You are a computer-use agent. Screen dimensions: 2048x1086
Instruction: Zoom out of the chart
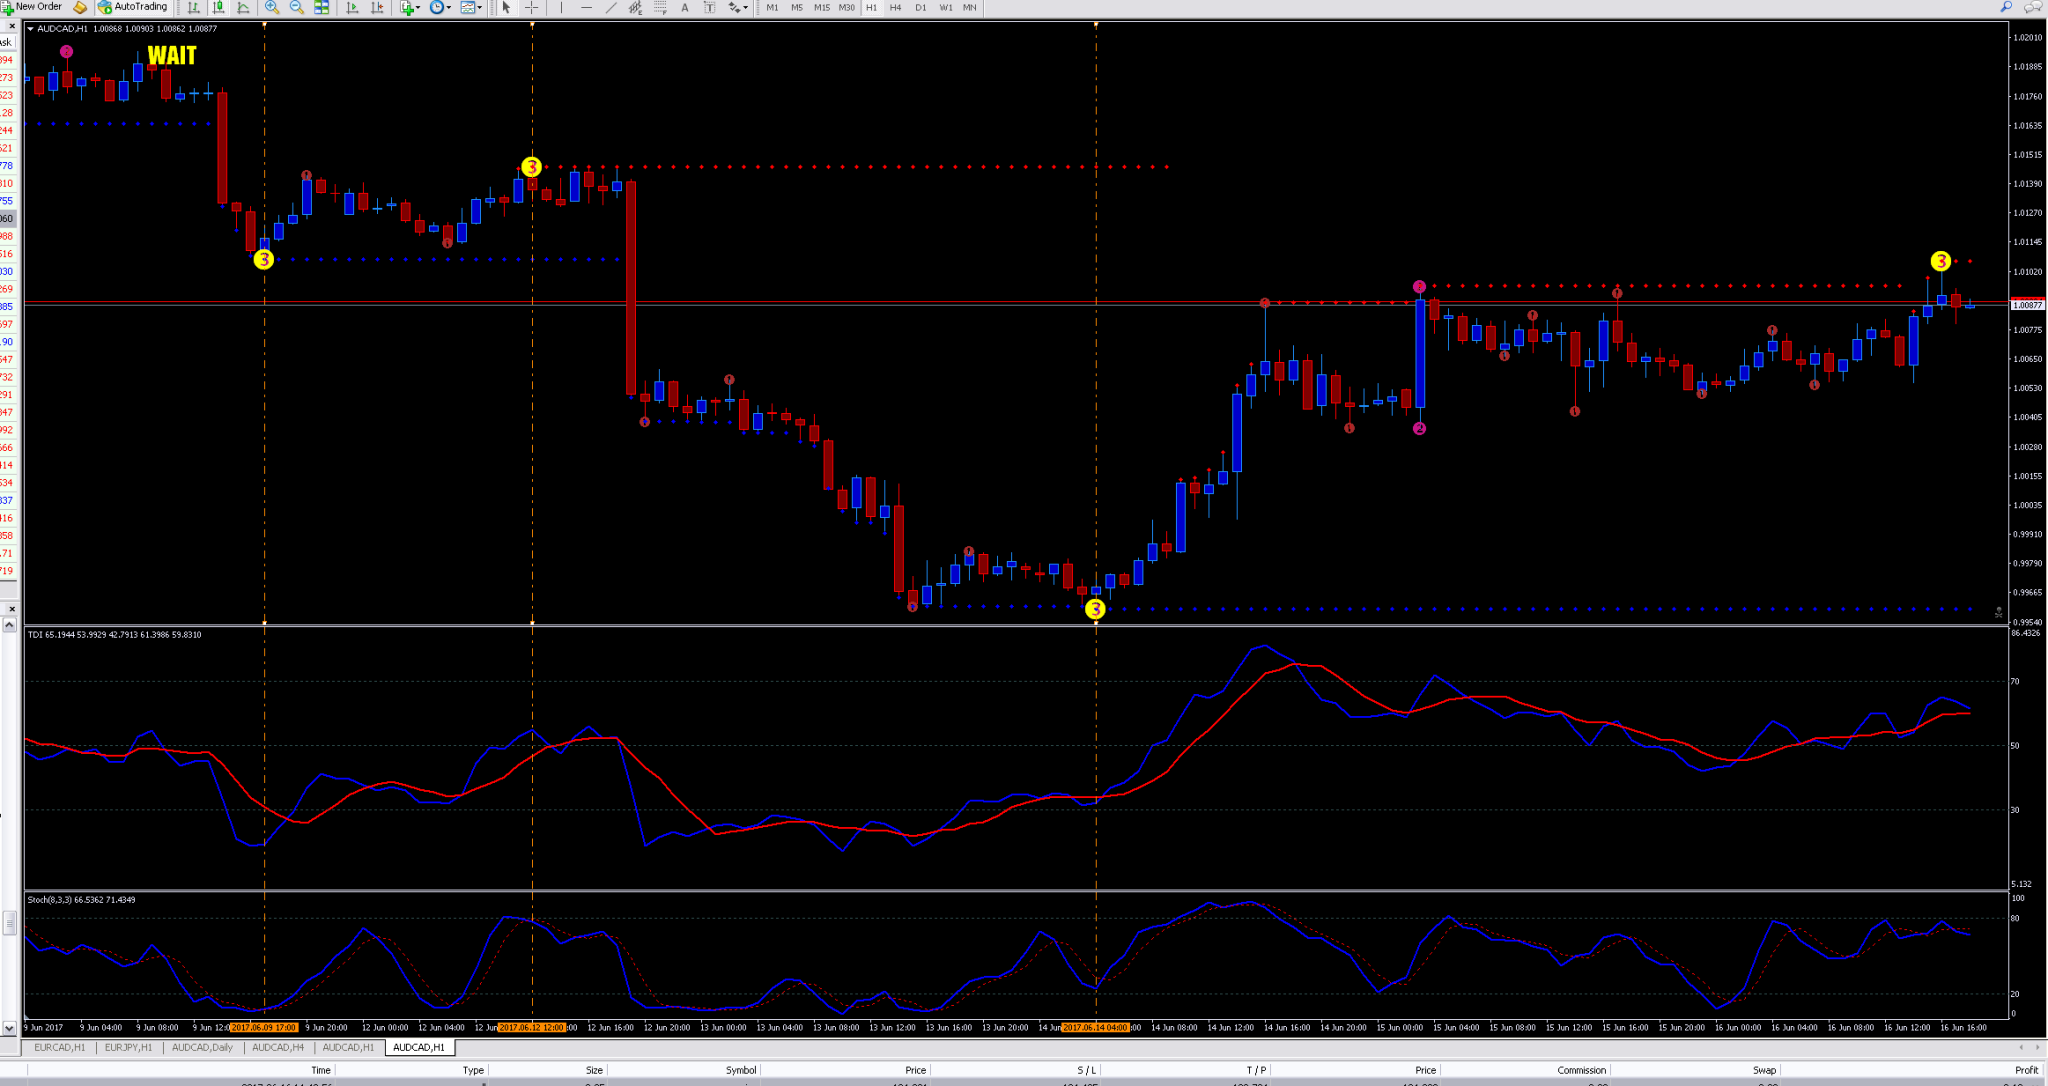click(x=296, y=7)
